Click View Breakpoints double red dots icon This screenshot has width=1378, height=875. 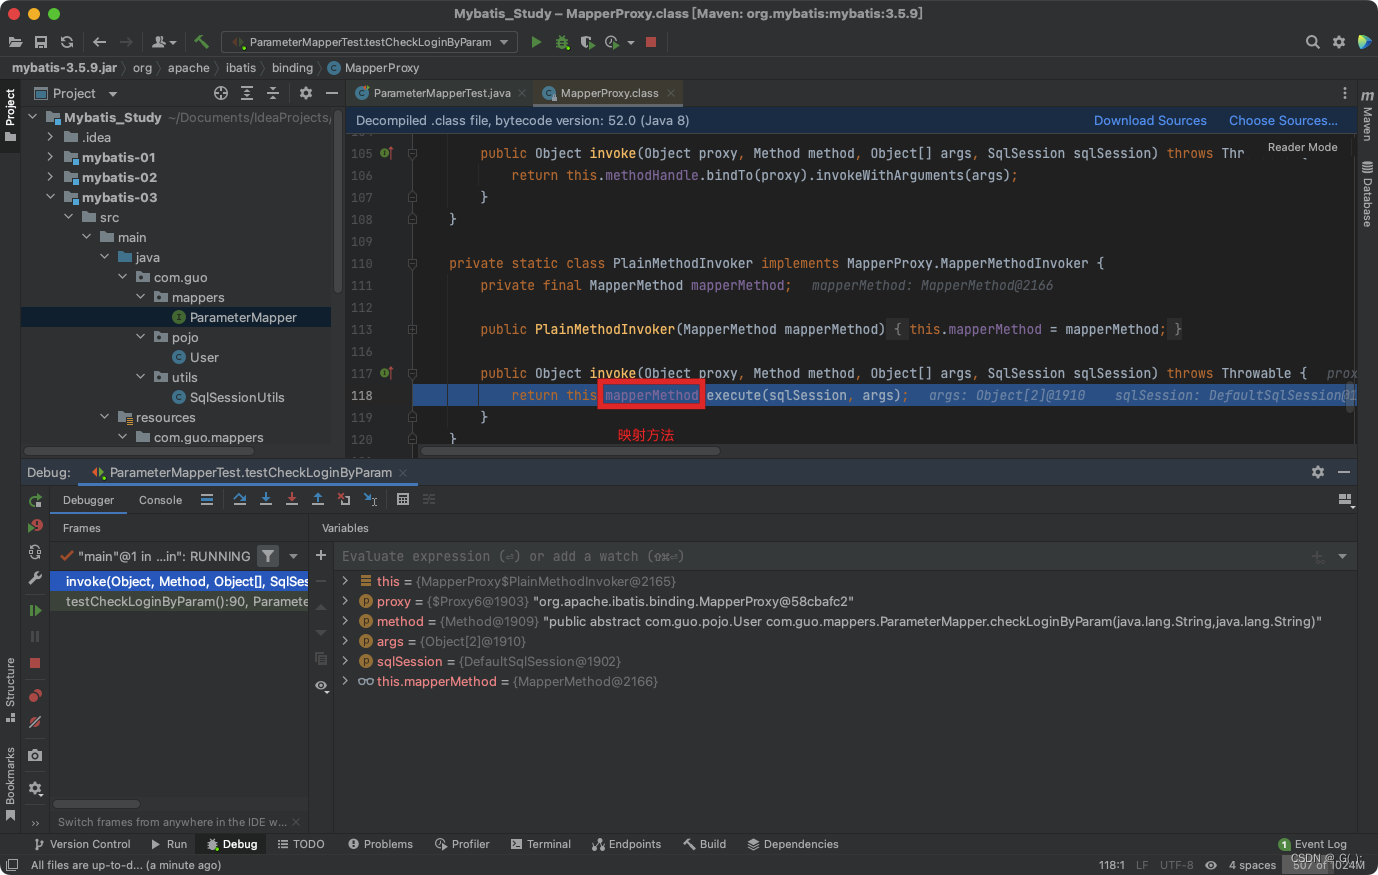[x=35, y=695]
